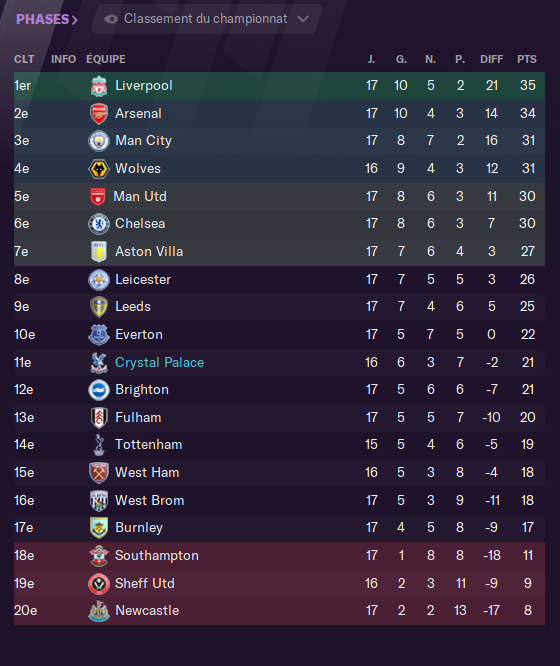Sort table by DIFF column header

point(492,59)
